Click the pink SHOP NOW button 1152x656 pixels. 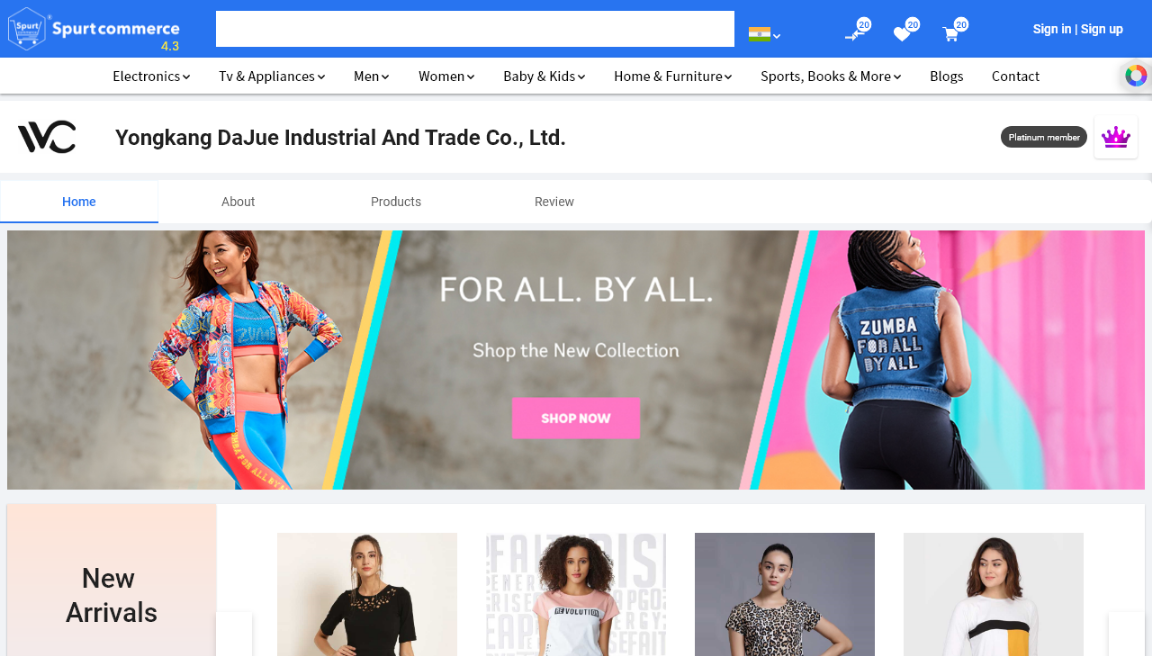pyautogui.click(x=575, y=418)
